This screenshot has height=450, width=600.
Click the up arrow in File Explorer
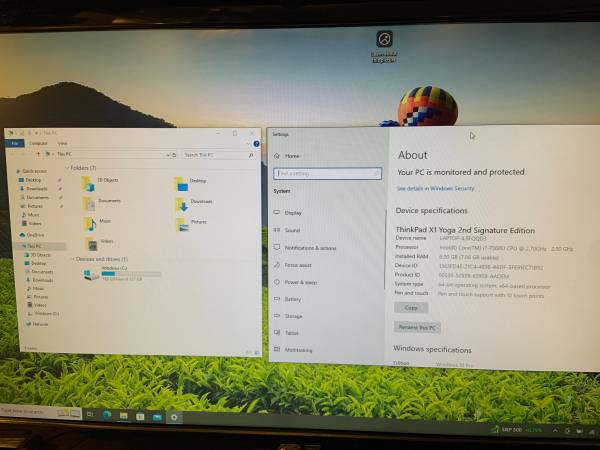point(38,154)
